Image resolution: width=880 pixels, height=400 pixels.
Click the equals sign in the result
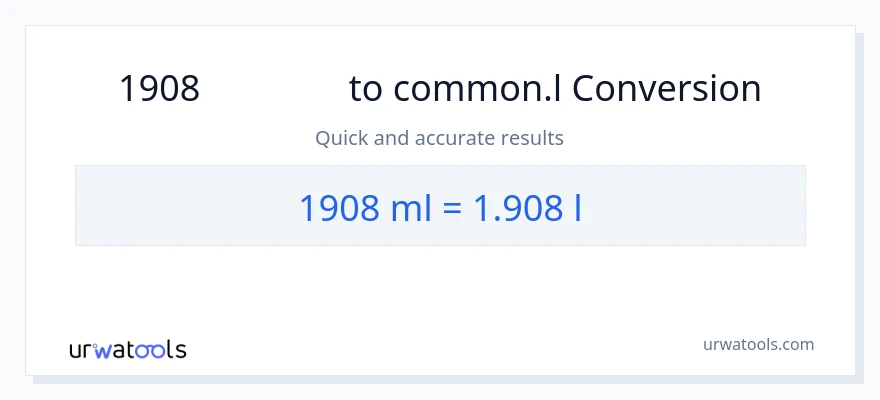[451, 207]
